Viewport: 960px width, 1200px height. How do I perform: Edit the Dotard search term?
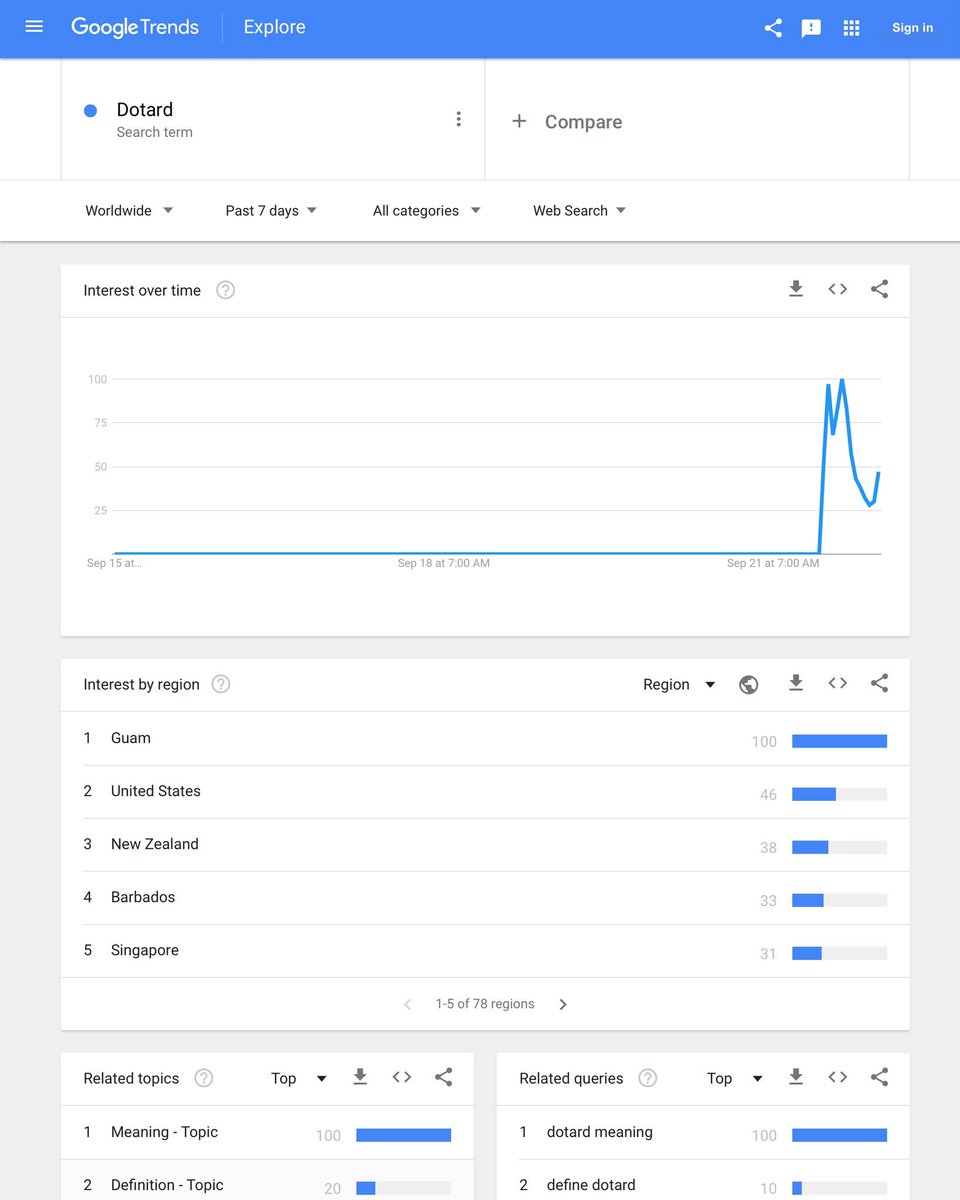(145, 110)
